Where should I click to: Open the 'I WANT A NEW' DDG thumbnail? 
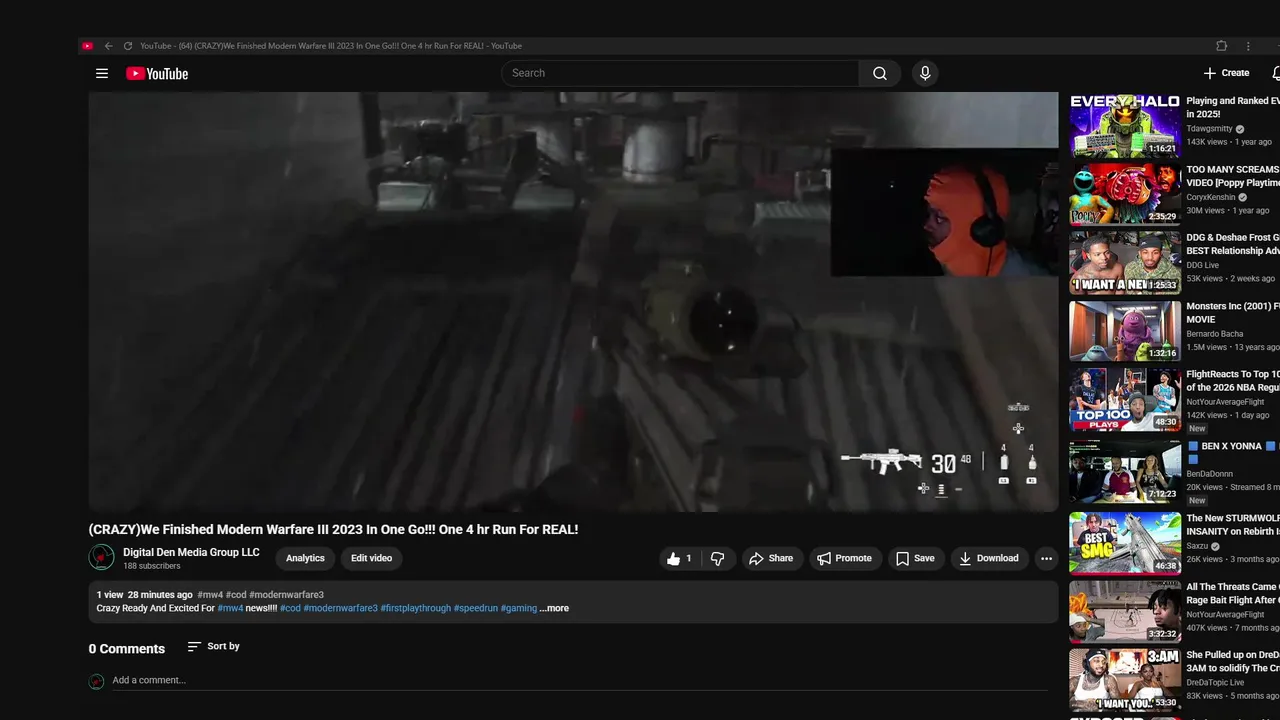[x=1125, y=263]
